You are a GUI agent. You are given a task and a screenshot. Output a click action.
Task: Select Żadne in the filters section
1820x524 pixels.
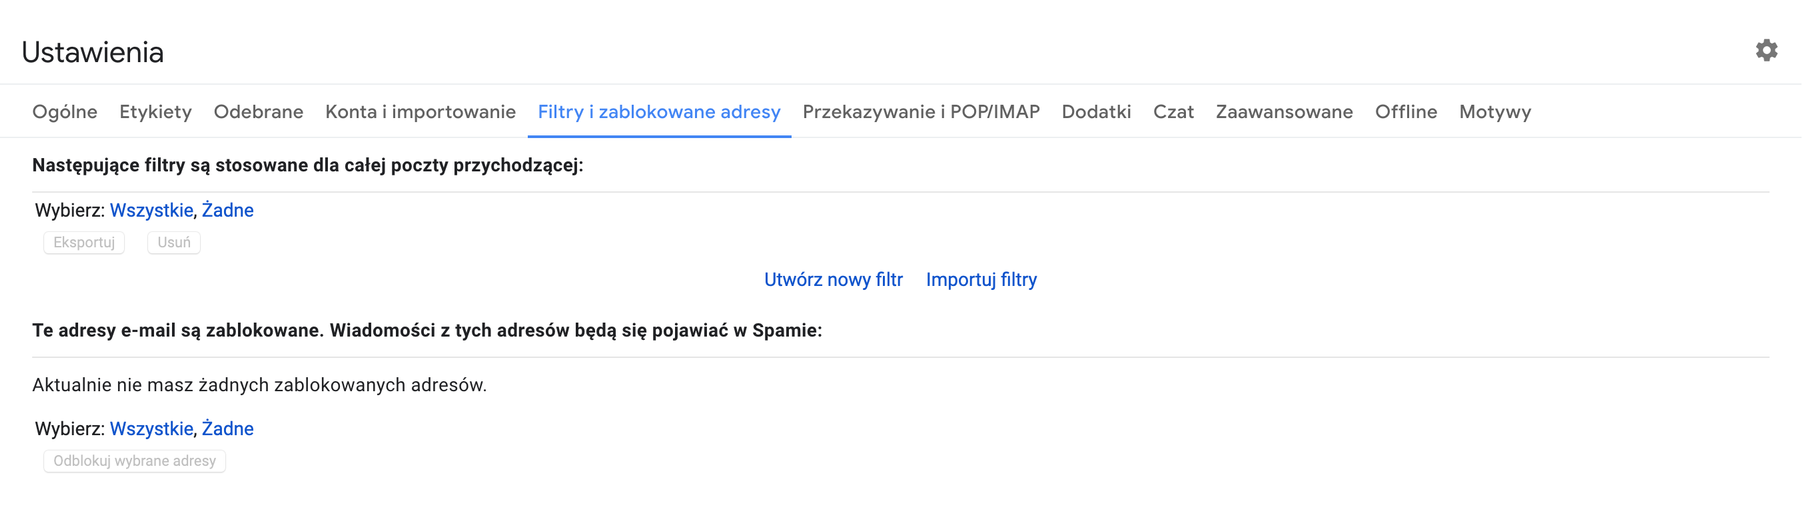pyautogui.click(x=228, y=210)
